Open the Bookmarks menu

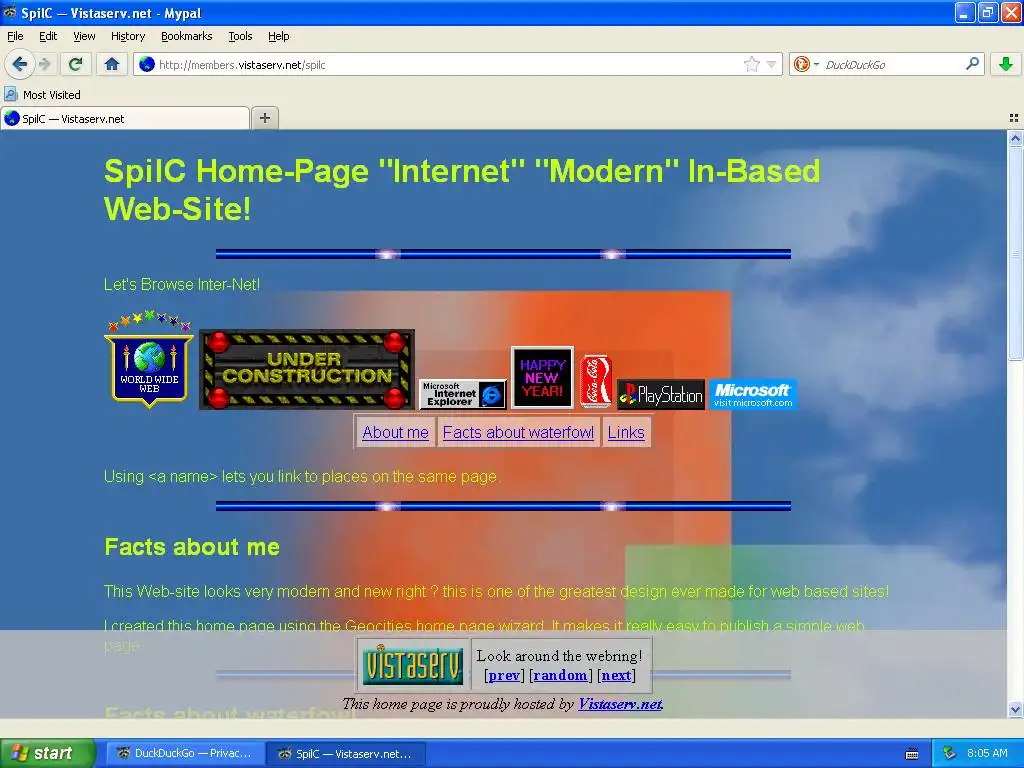point(187,36)
